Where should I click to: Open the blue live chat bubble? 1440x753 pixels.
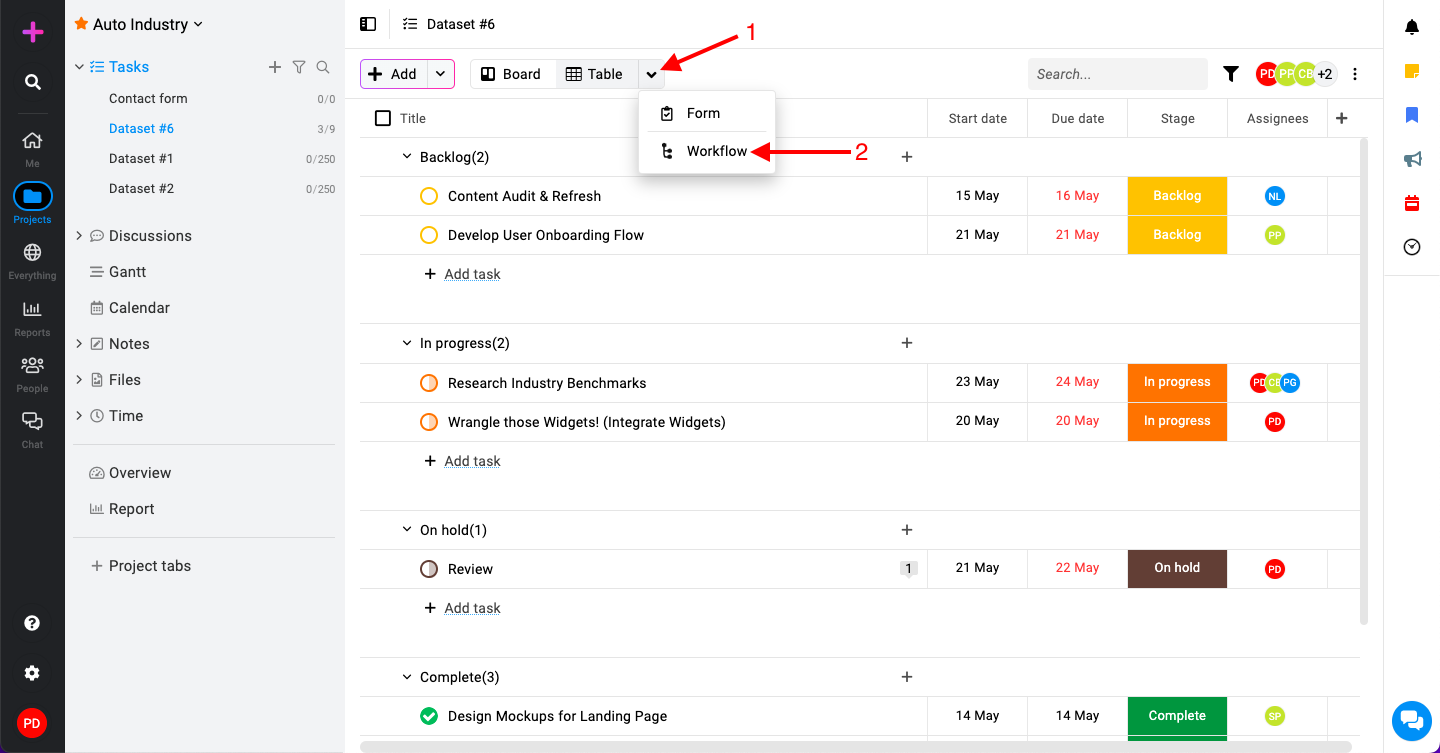point(1412,721)
